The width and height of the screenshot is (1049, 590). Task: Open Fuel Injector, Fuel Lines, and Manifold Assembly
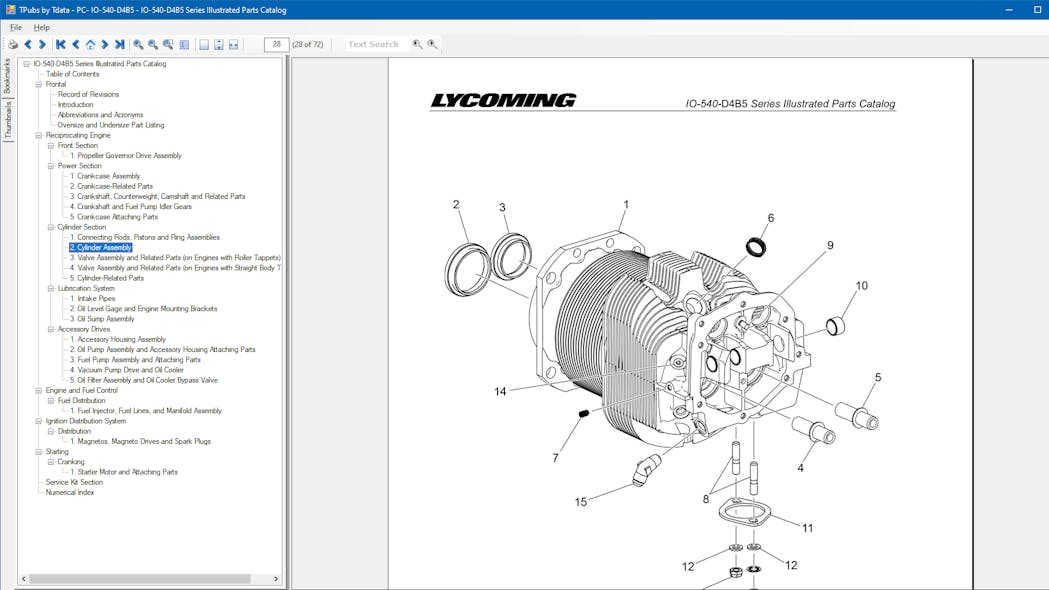(x=146, y=411)
